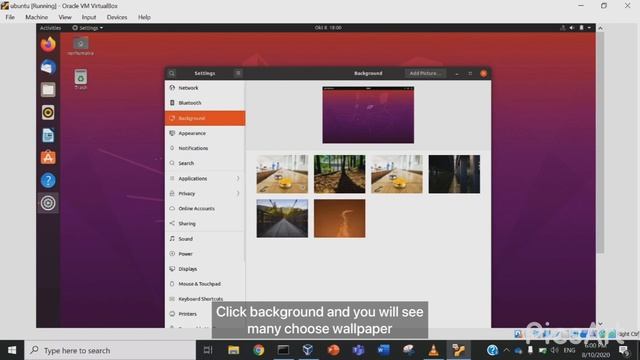
Task: Open the VirtualBox Help menu
Action: click(x=144, y=17)
